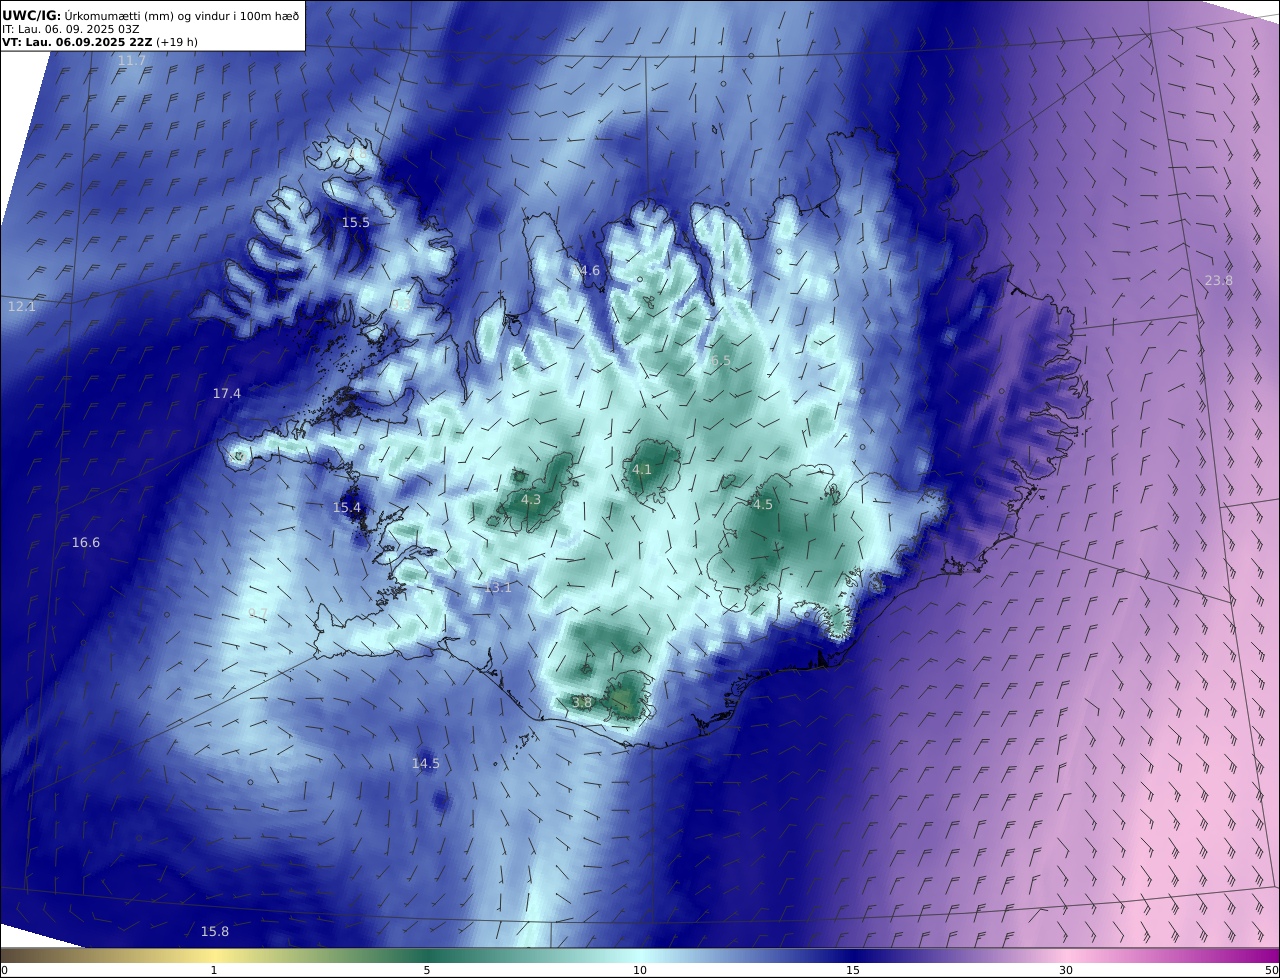The width and height of the screenshot is (1280, 978).
Task: Click the south-coast value label "3.8"
Action: pos(582,703)
